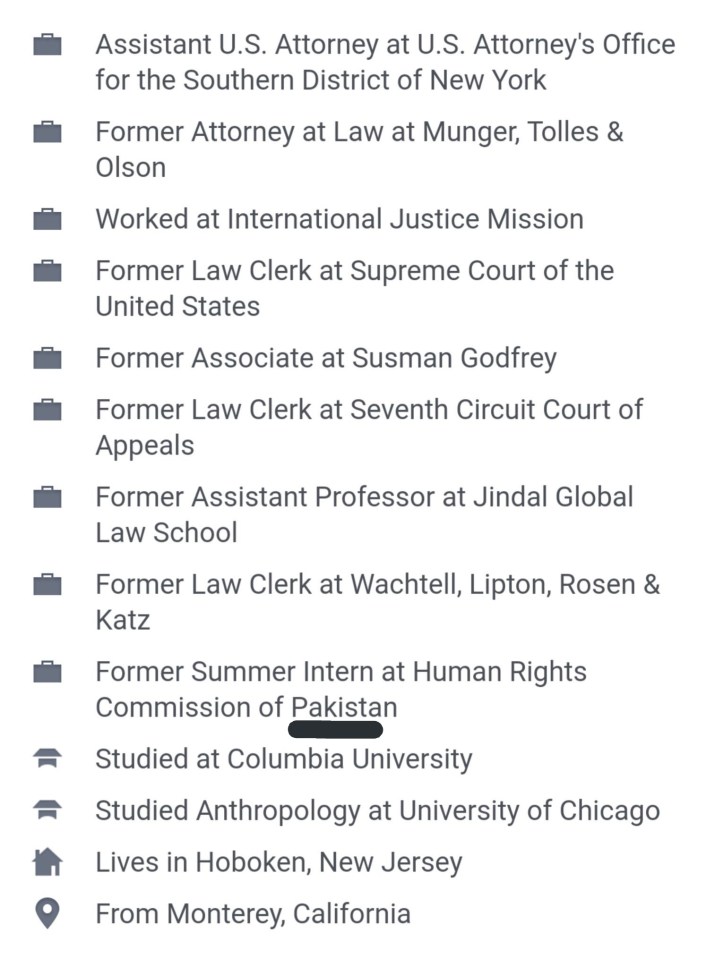Click briefcase icon beside Assistant U.S. Attorney entry
Screen dimensions: 715x967
[x=47, y=45]
